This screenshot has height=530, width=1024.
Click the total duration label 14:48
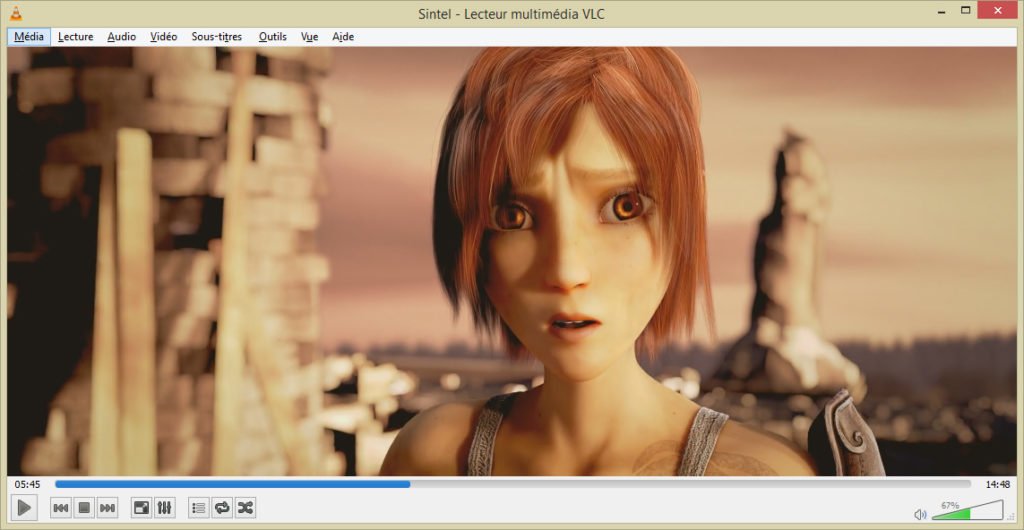(x=997, y=484)
